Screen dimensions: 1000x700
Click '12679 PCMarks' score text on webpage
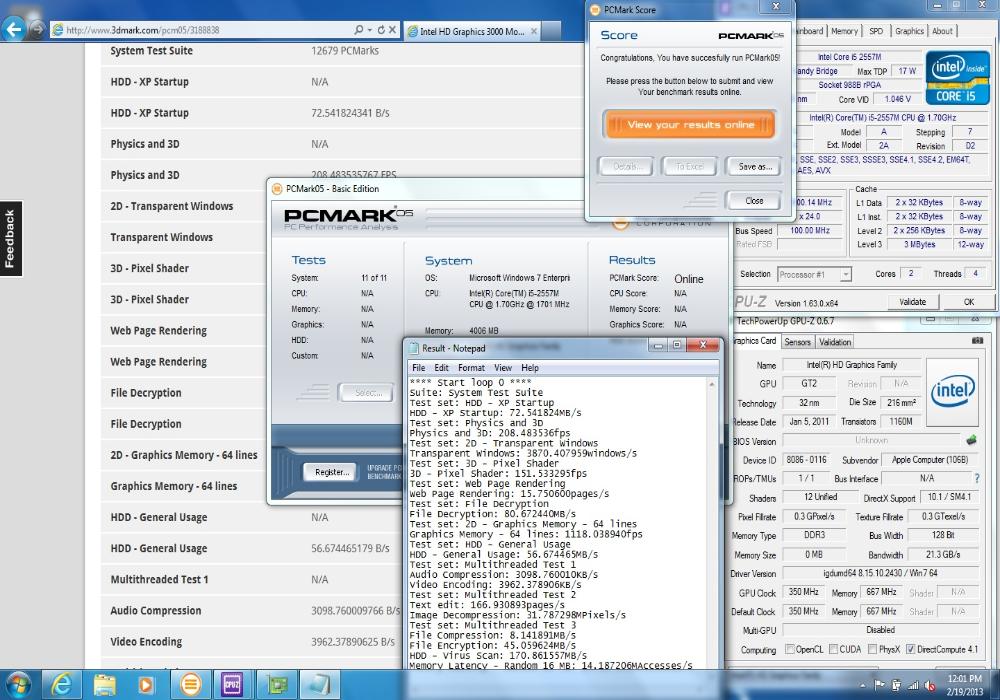tap(344, 50)
